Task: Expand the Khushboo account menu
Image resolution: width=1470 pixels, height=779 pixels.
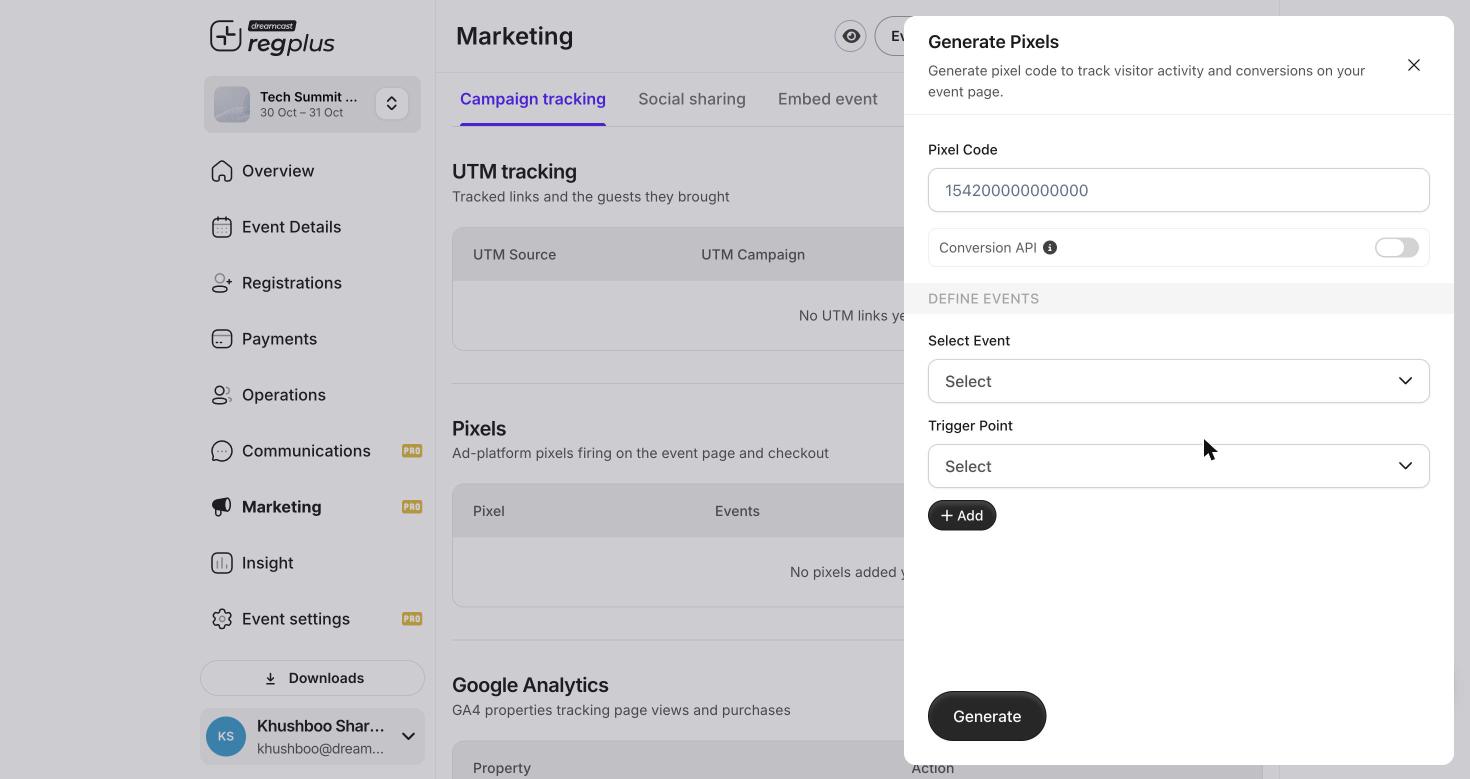Action: (408, 737)
